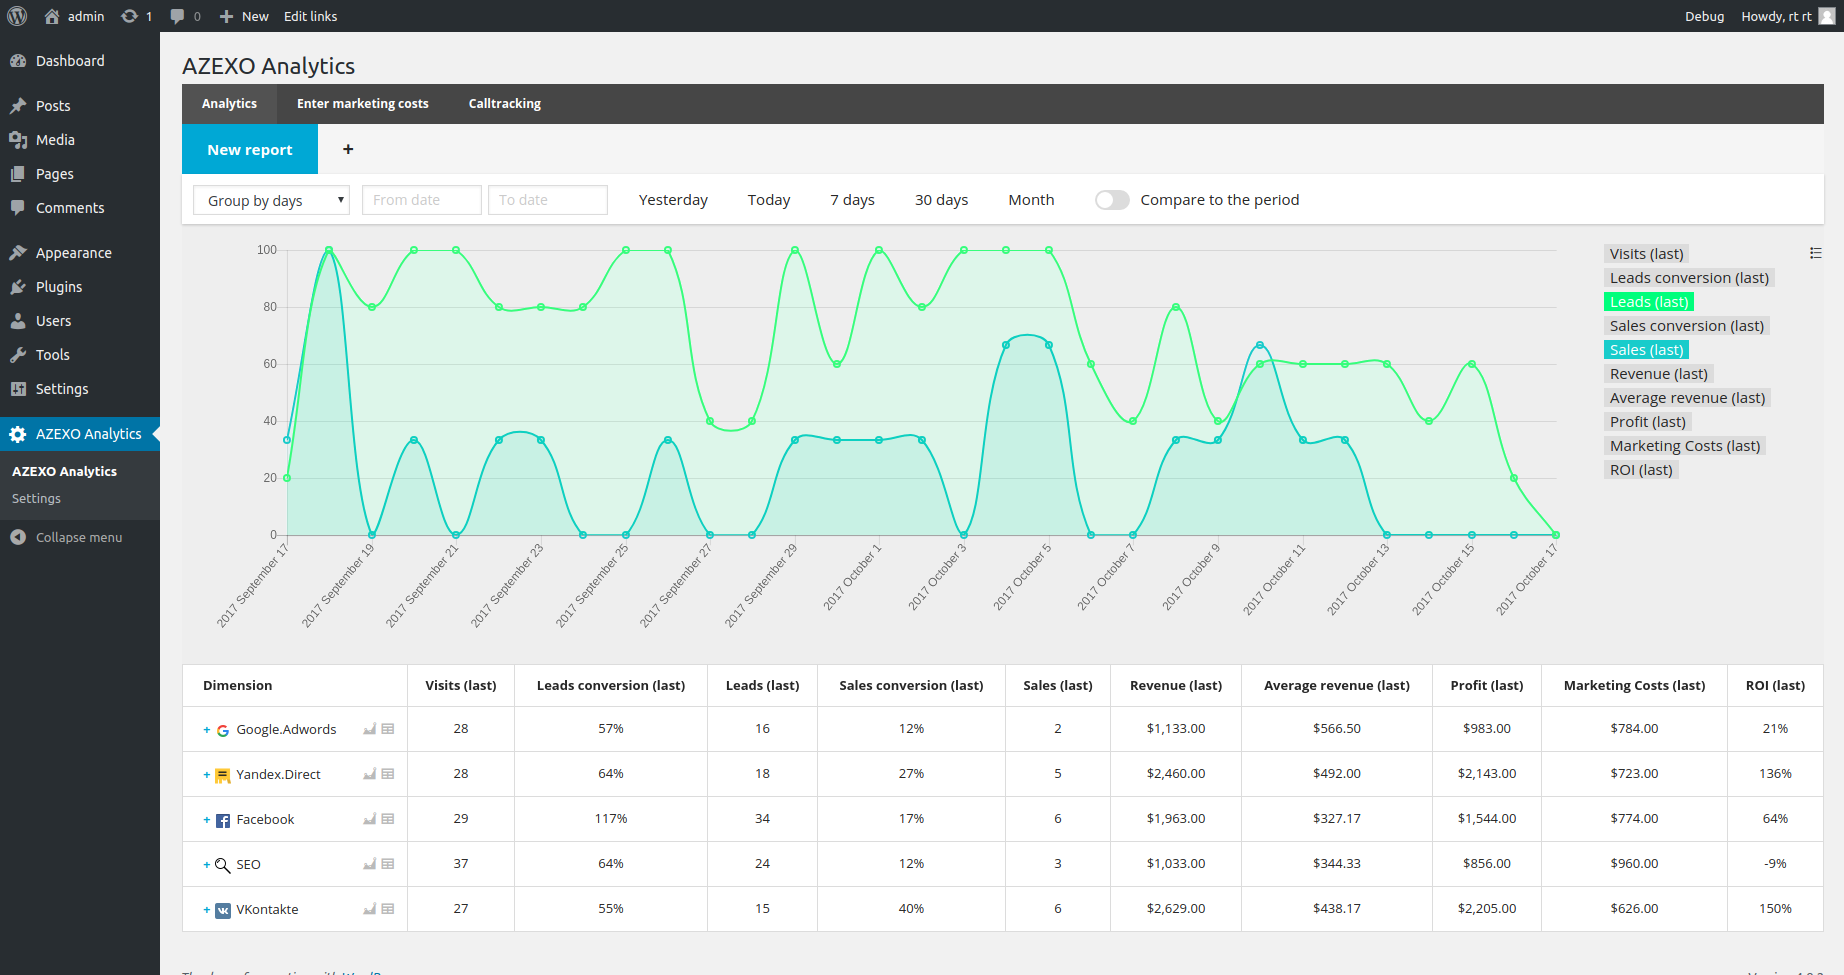Click the table icon in the VKontakte row
1844x975 pixels.
point(388,909)
